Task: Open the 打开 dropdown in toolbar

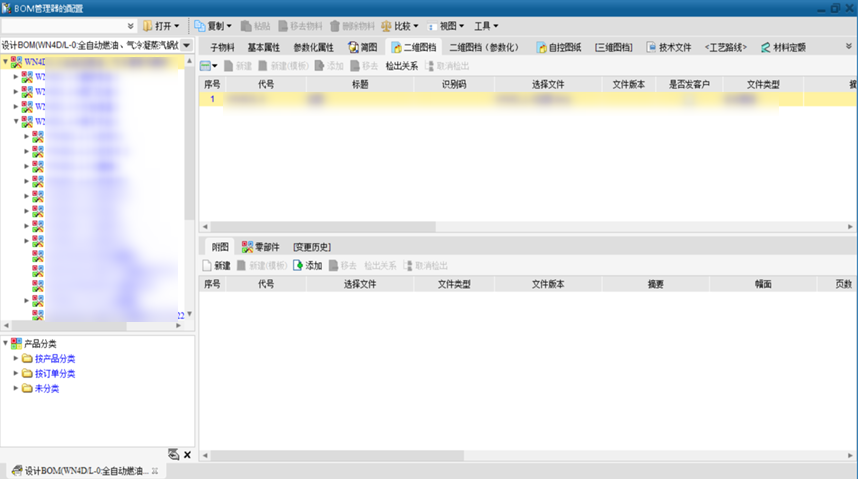Action: point(161,26)
